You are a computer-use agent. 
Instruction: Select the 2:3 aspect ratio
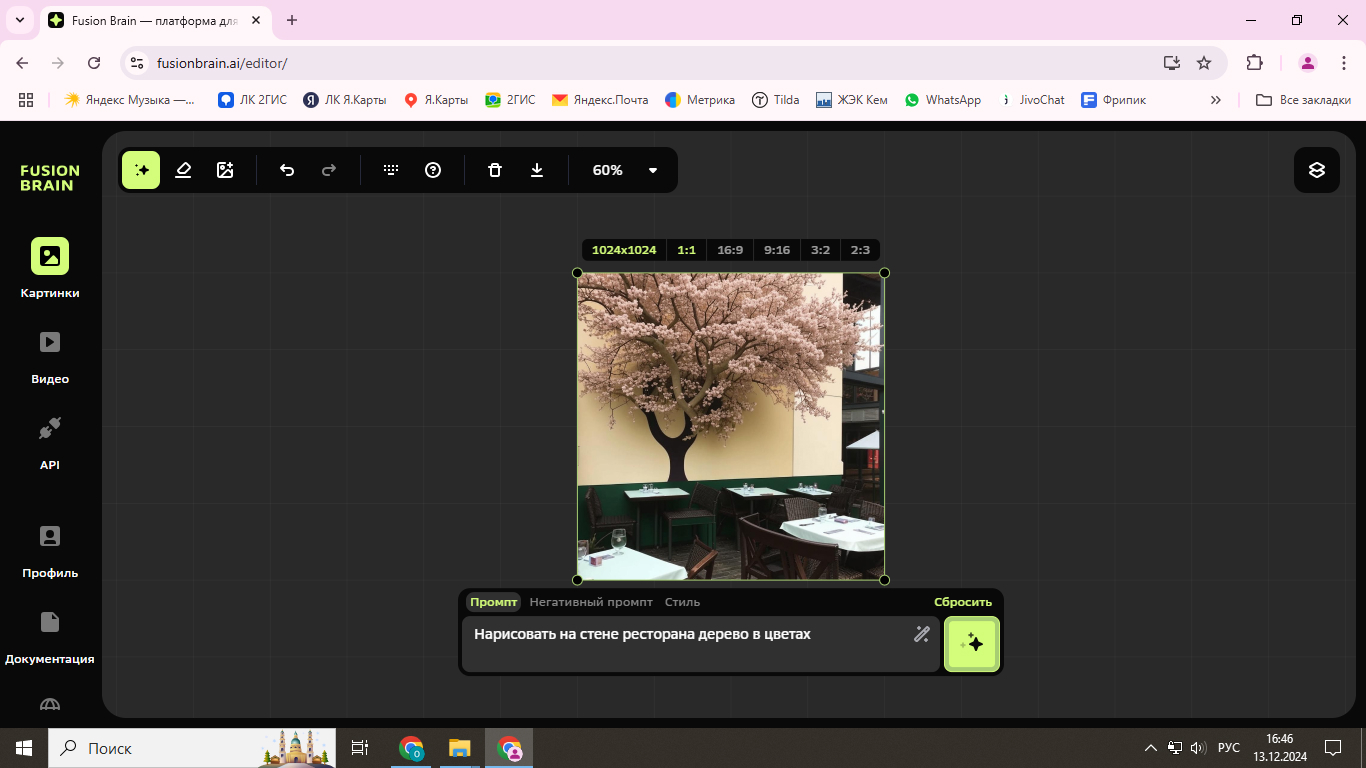pos(860,250)
